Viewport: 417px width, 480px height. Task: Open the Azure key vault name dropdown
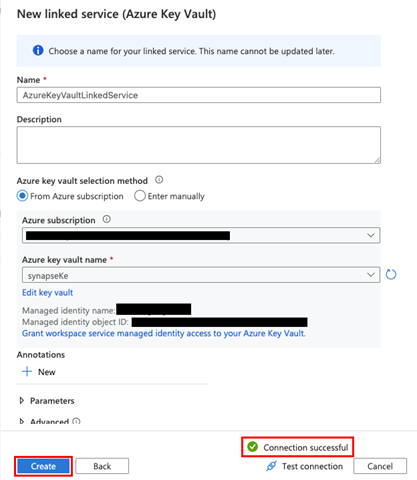click(201, 275)
